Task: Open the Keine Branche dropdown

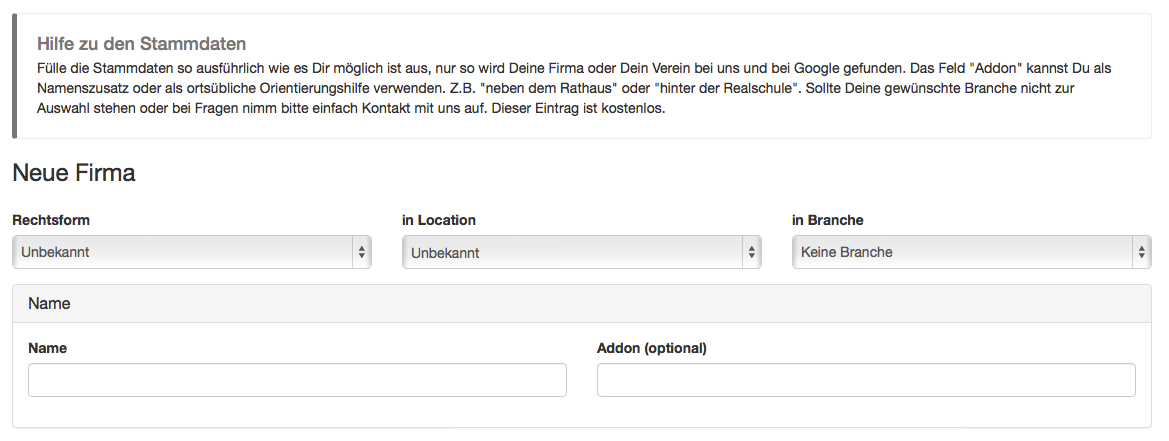Action: (971, 252)
